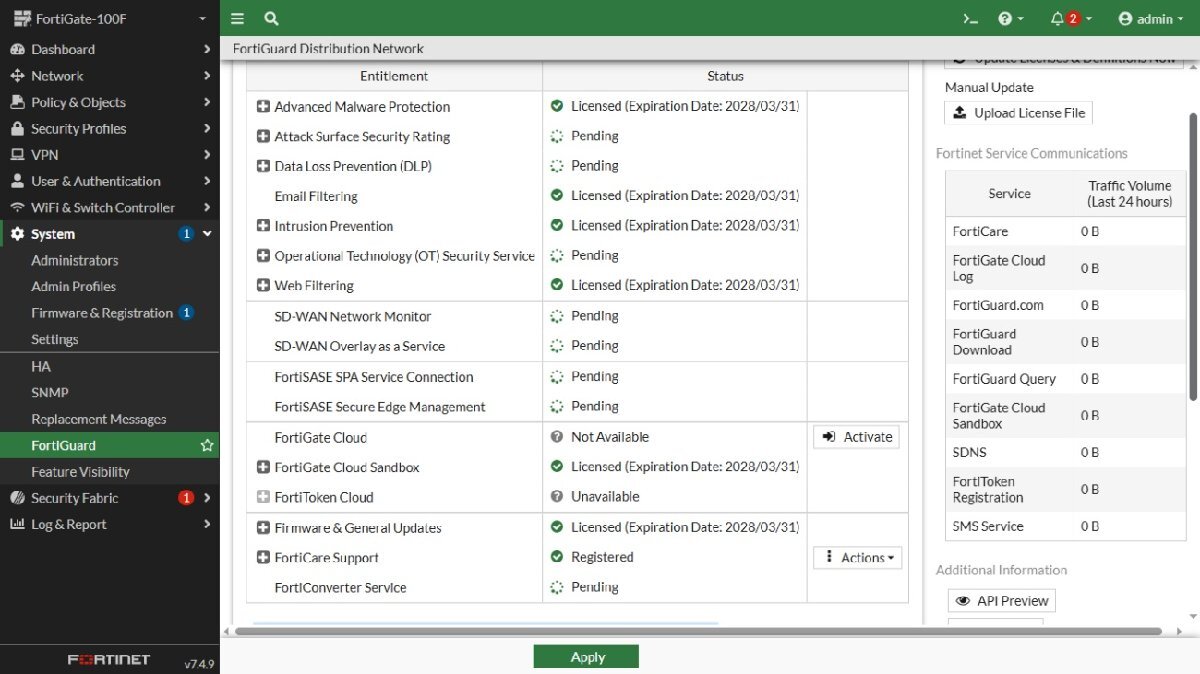Expand Advanced Malware Protection plus icon
This screenshot has width=1200, height=674.
263,106
